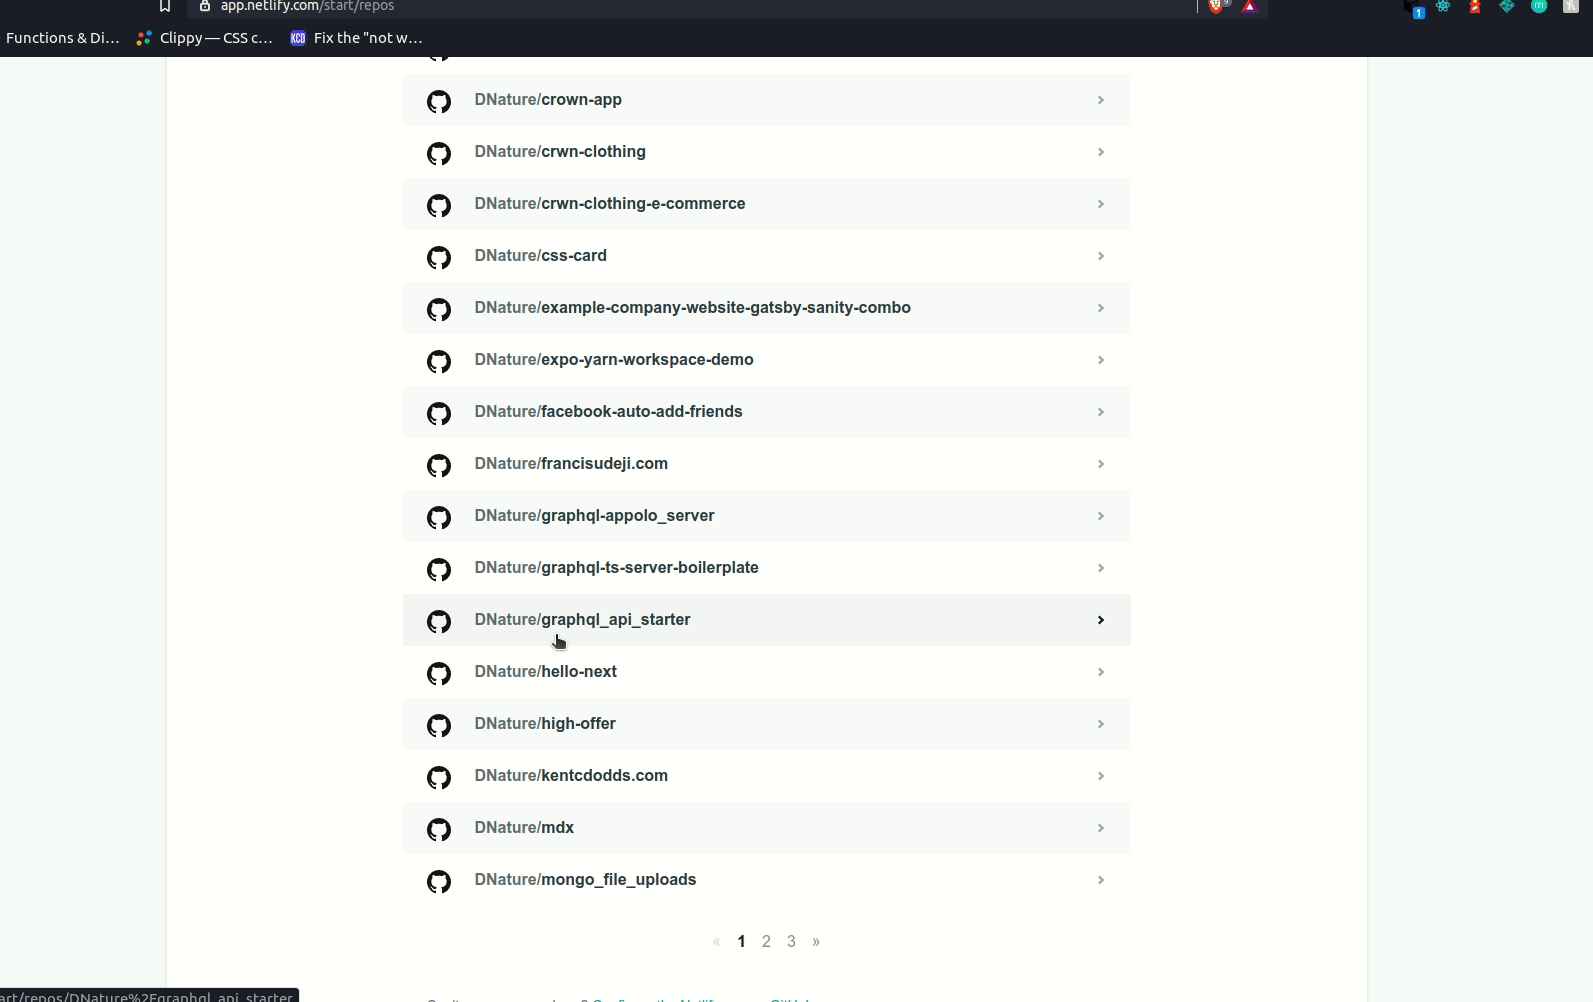Screen dimensions: 1593x1002
Task: Click GitHub icon beside francisudeji.com
Action: tap(439, 465)
